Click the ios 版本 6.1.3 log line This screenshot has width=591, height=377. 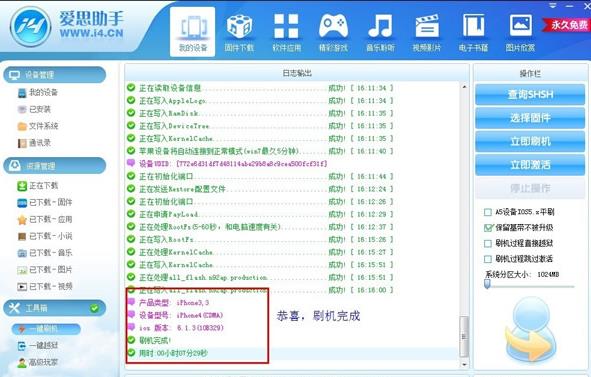176,328
